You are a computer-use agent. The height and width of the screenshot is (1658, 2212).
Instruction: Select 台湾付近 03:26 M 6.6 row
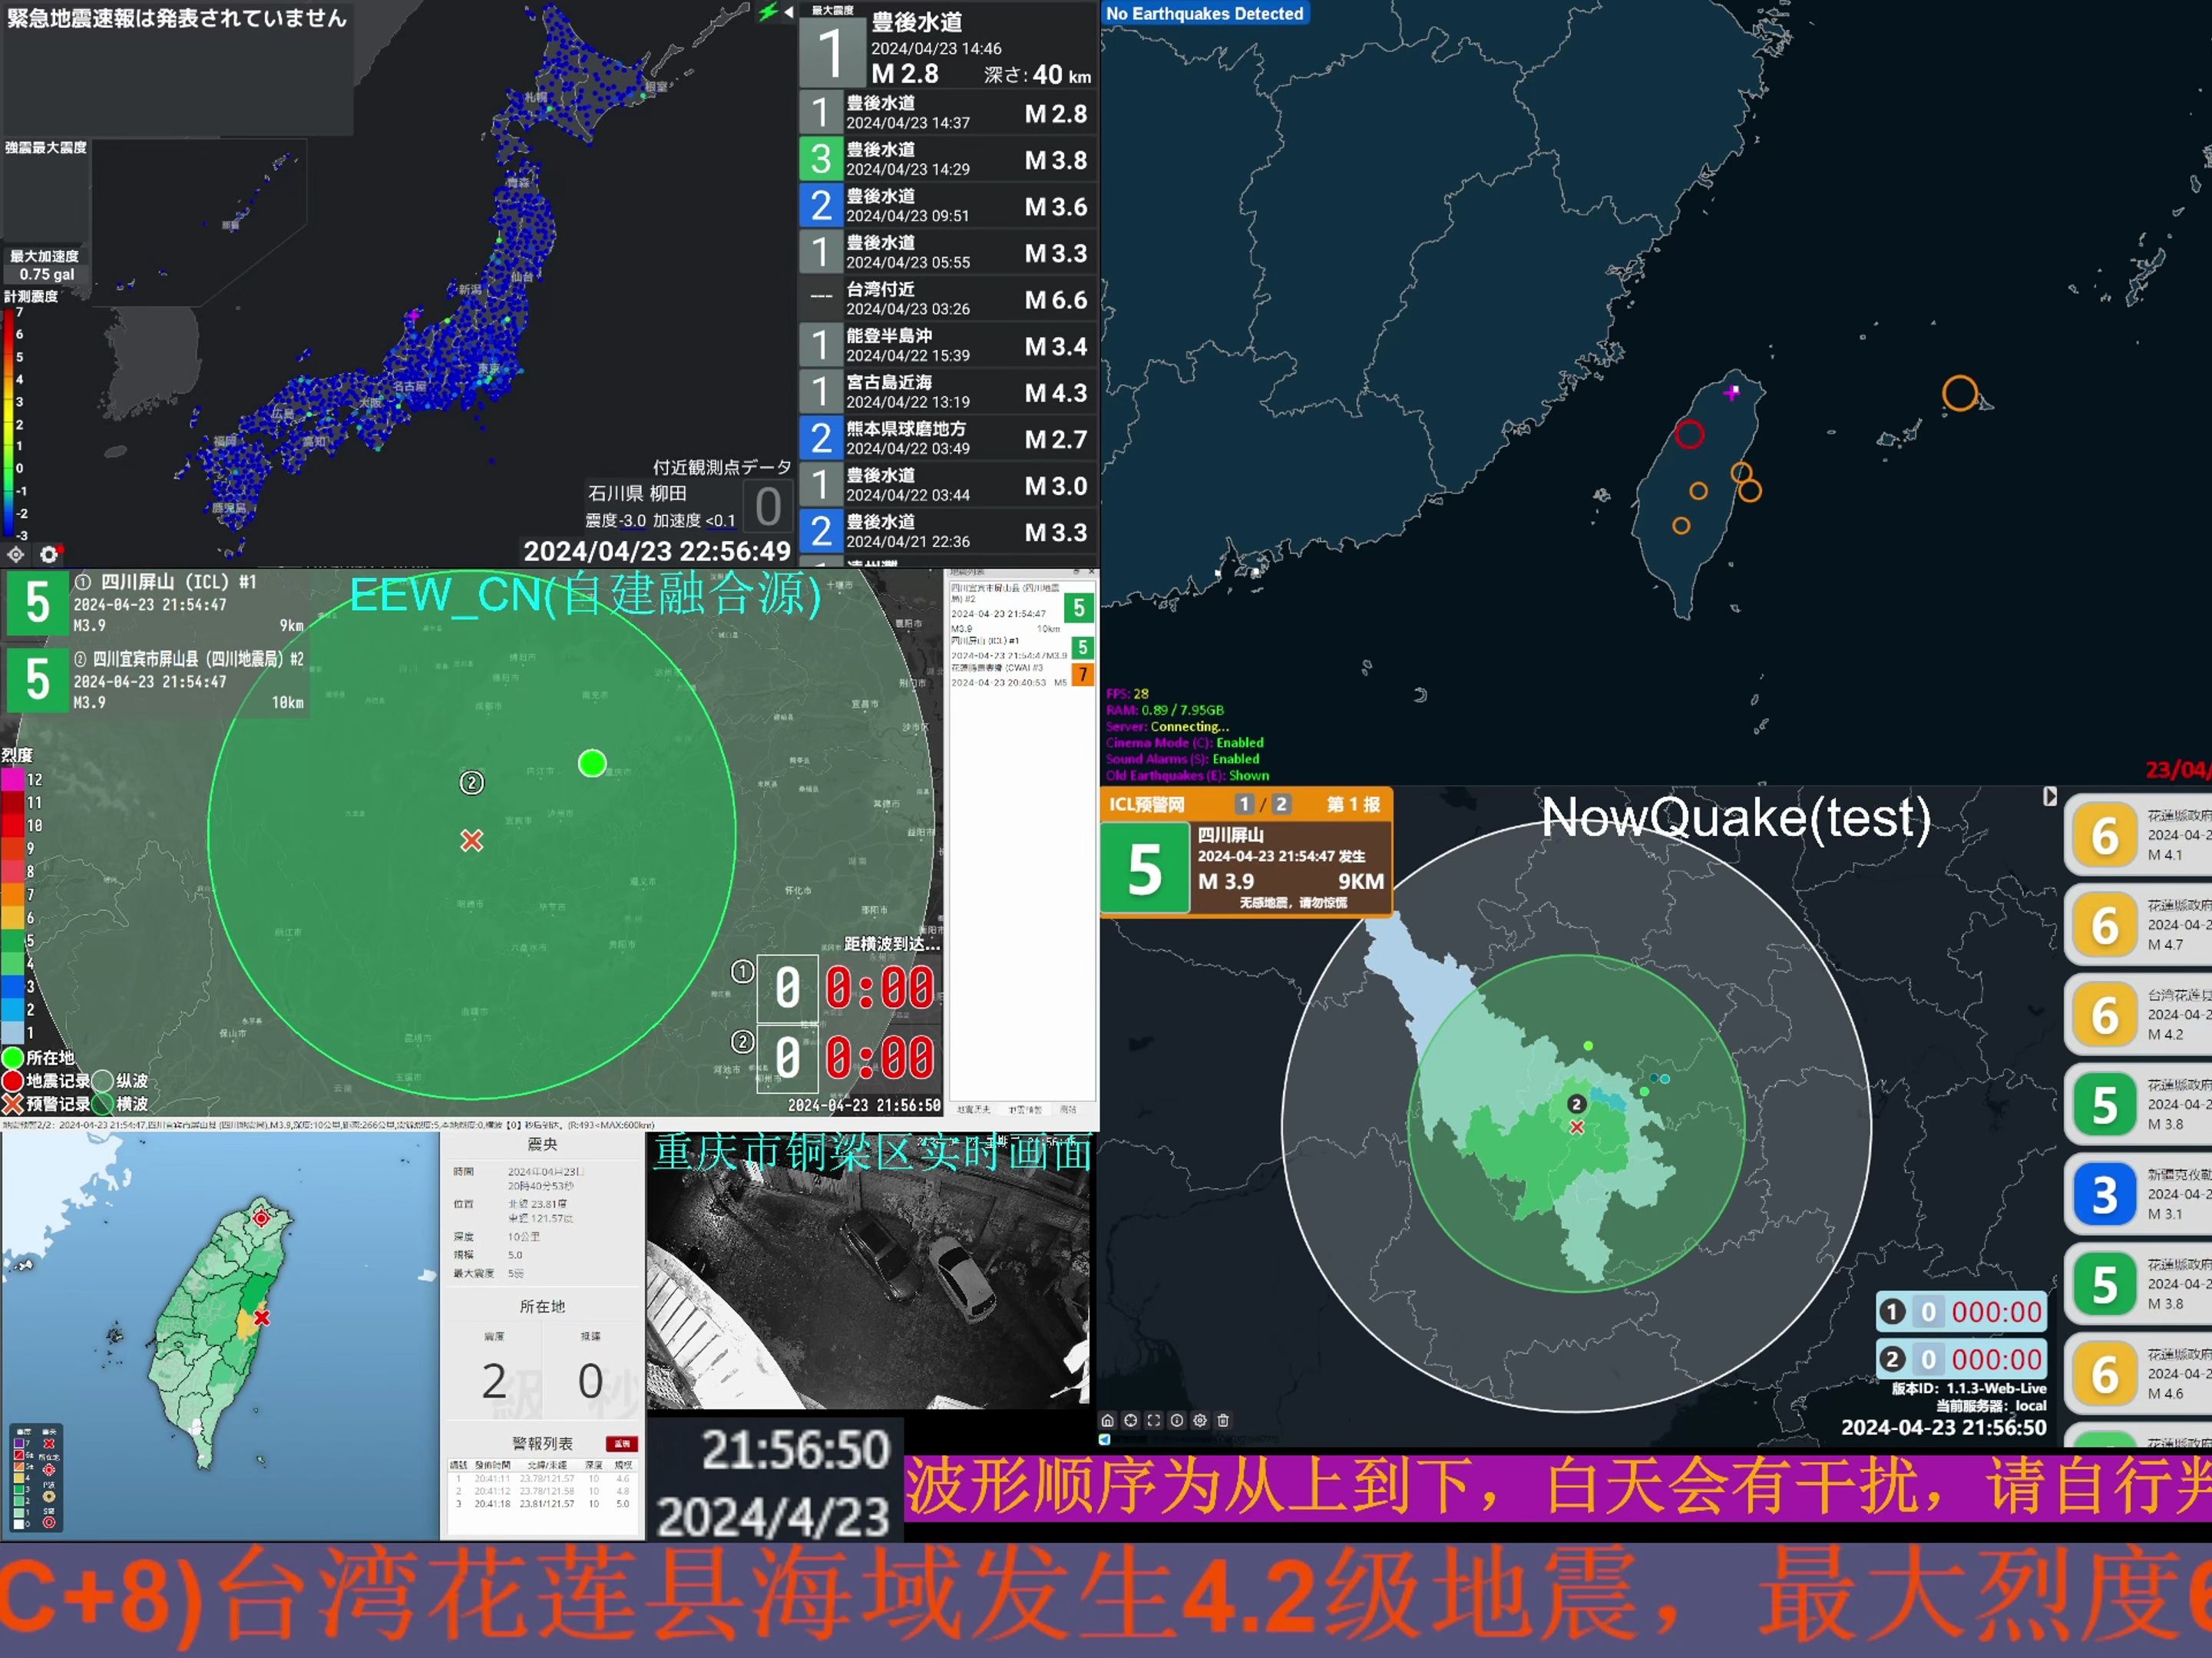coord(949,299)
